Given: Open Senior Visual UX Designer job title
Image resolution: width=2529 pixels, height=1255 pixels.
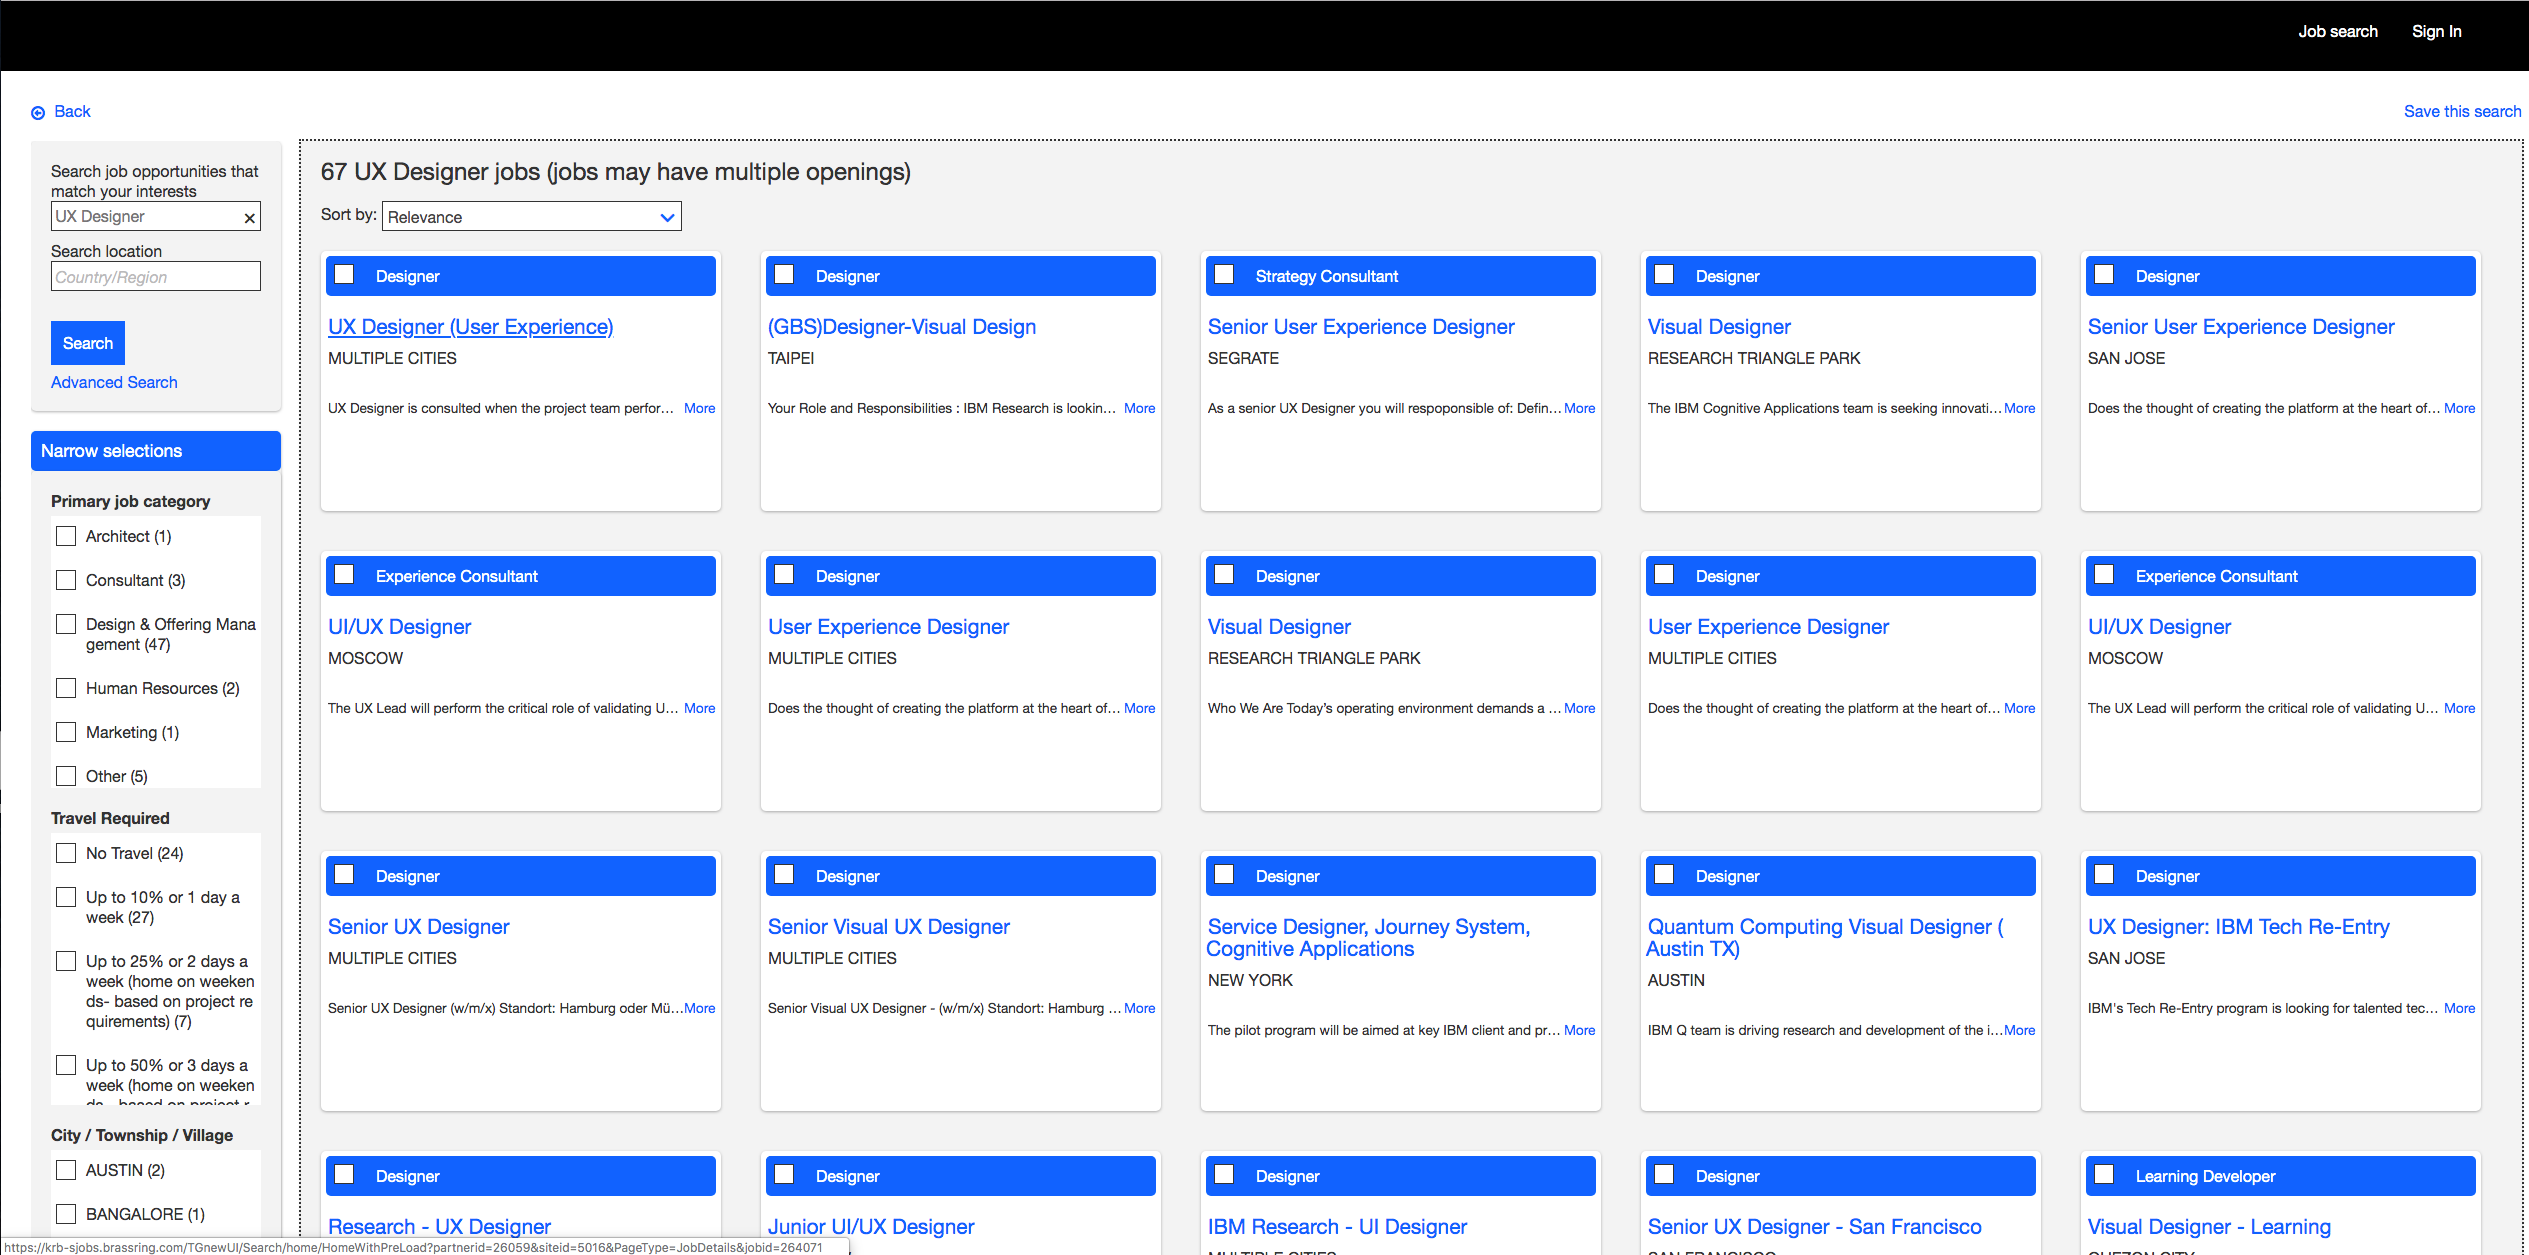Looking at the screenshot, I should [x=888, y=927].
